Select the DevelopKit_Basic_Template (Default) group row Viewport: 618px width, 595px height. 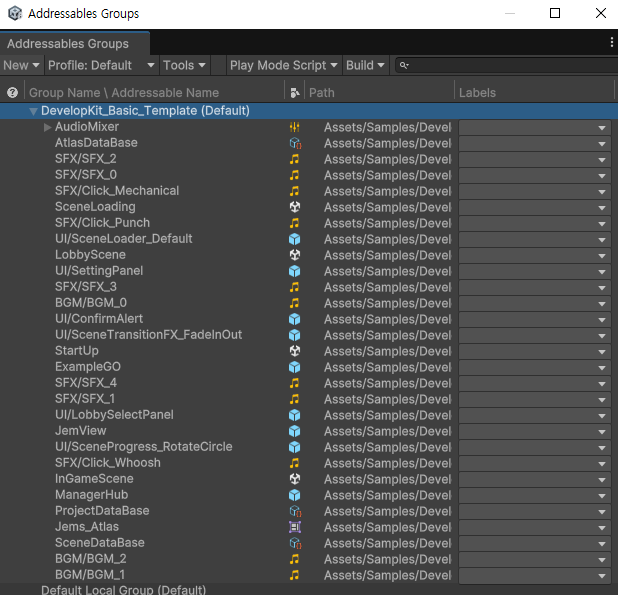[x=309, y=111]
